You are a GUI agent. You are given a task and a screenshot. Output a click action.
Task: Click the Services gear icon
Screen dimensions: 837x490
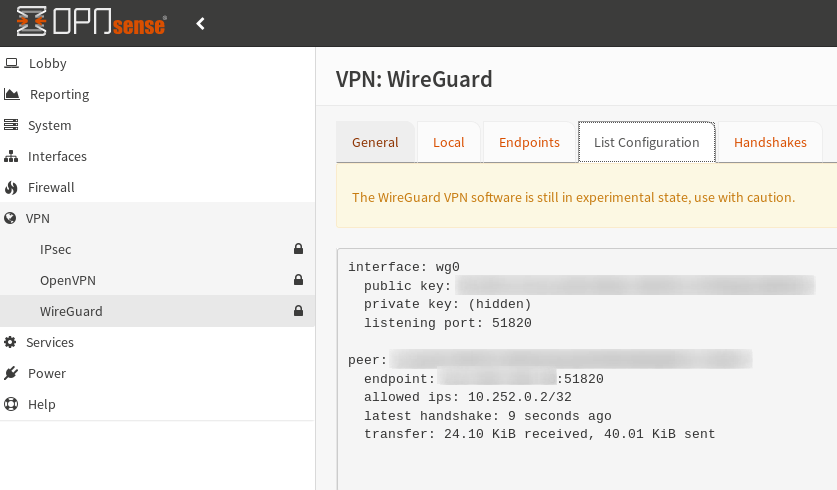click(x=11, y=342)
